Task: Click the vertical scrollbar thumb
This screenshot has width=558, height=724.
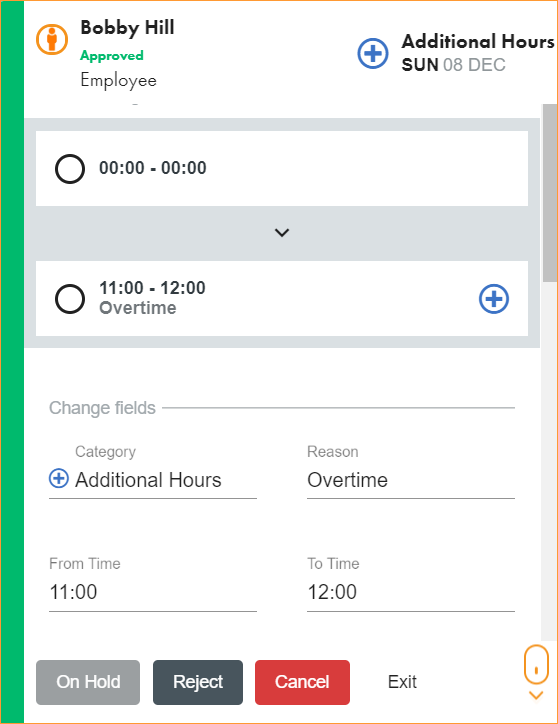Action: pos(550,193)
